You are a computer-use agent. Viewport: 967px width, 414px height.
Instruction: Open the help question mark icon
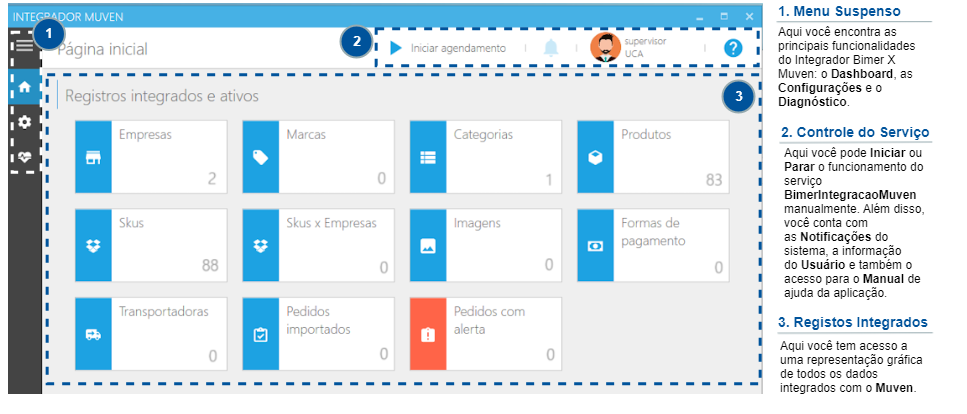point(733,47)
